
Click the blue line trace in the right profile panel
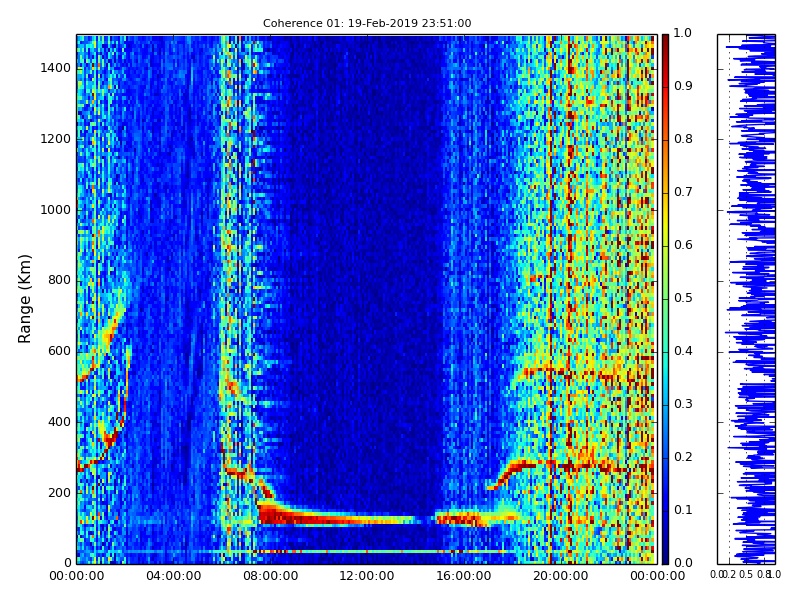tap(754, 299)
